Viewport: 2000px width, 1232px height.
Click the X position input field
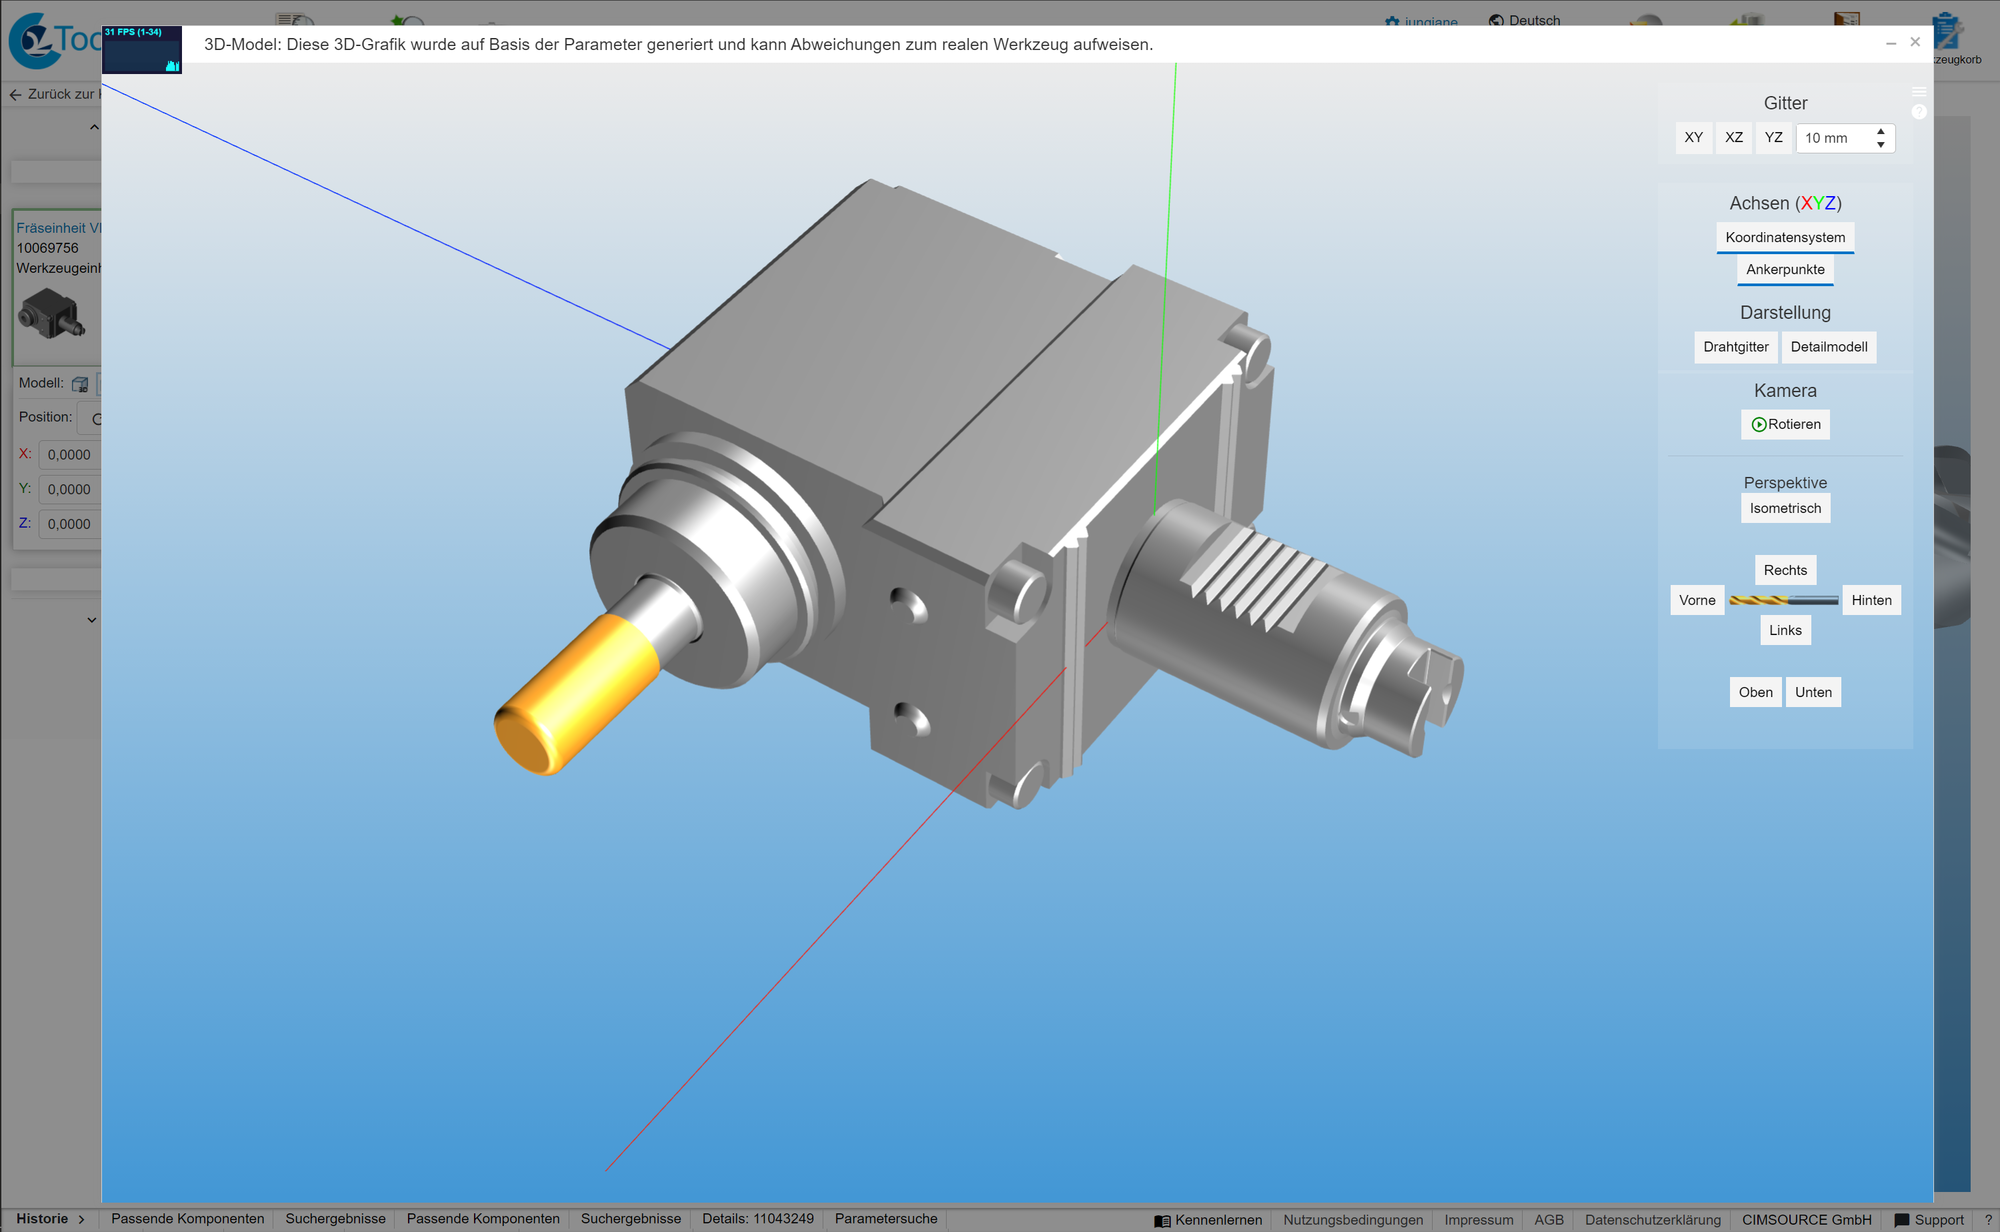70,454
